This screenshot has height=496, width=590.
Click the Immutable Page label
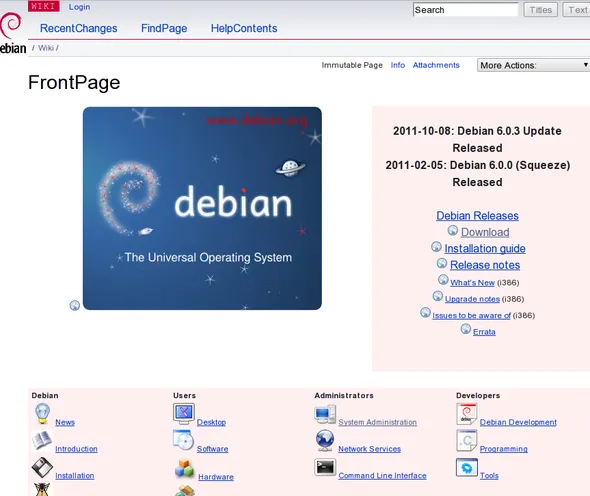pyautogui.click(x=352, y=65)
